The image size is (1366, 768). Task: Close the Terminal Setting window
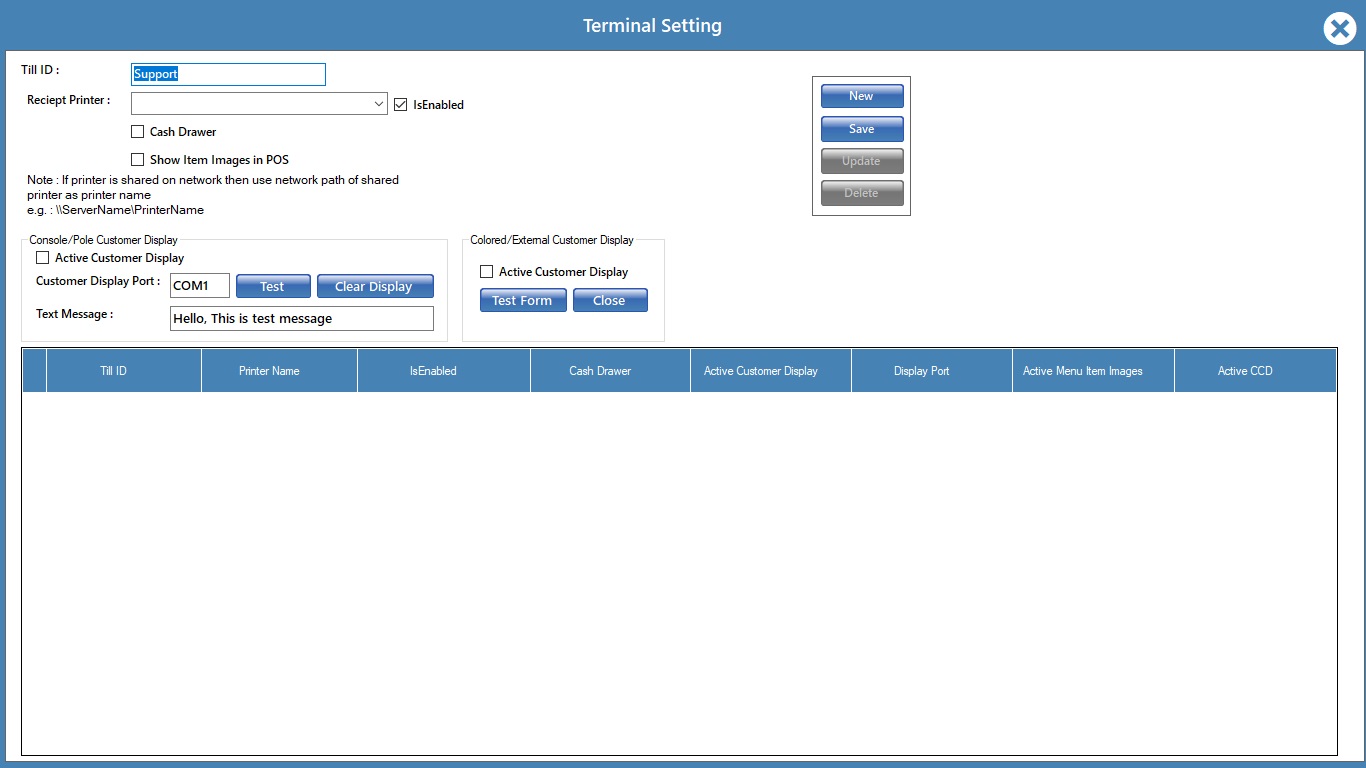point(1339,28)
